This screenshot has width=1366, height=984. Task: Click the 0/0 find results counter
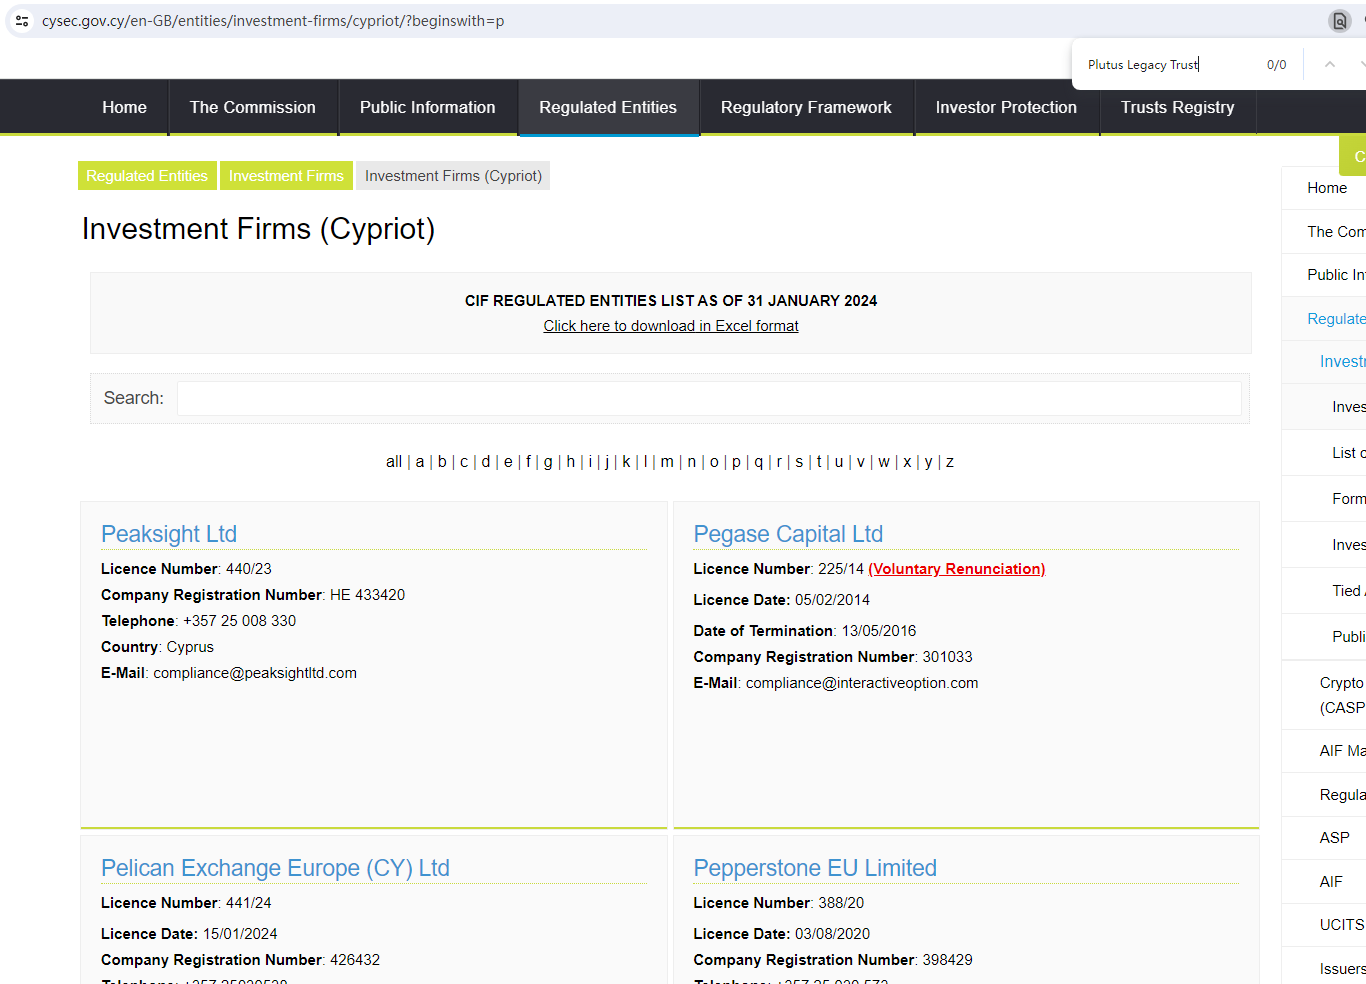pos(1277,65)
